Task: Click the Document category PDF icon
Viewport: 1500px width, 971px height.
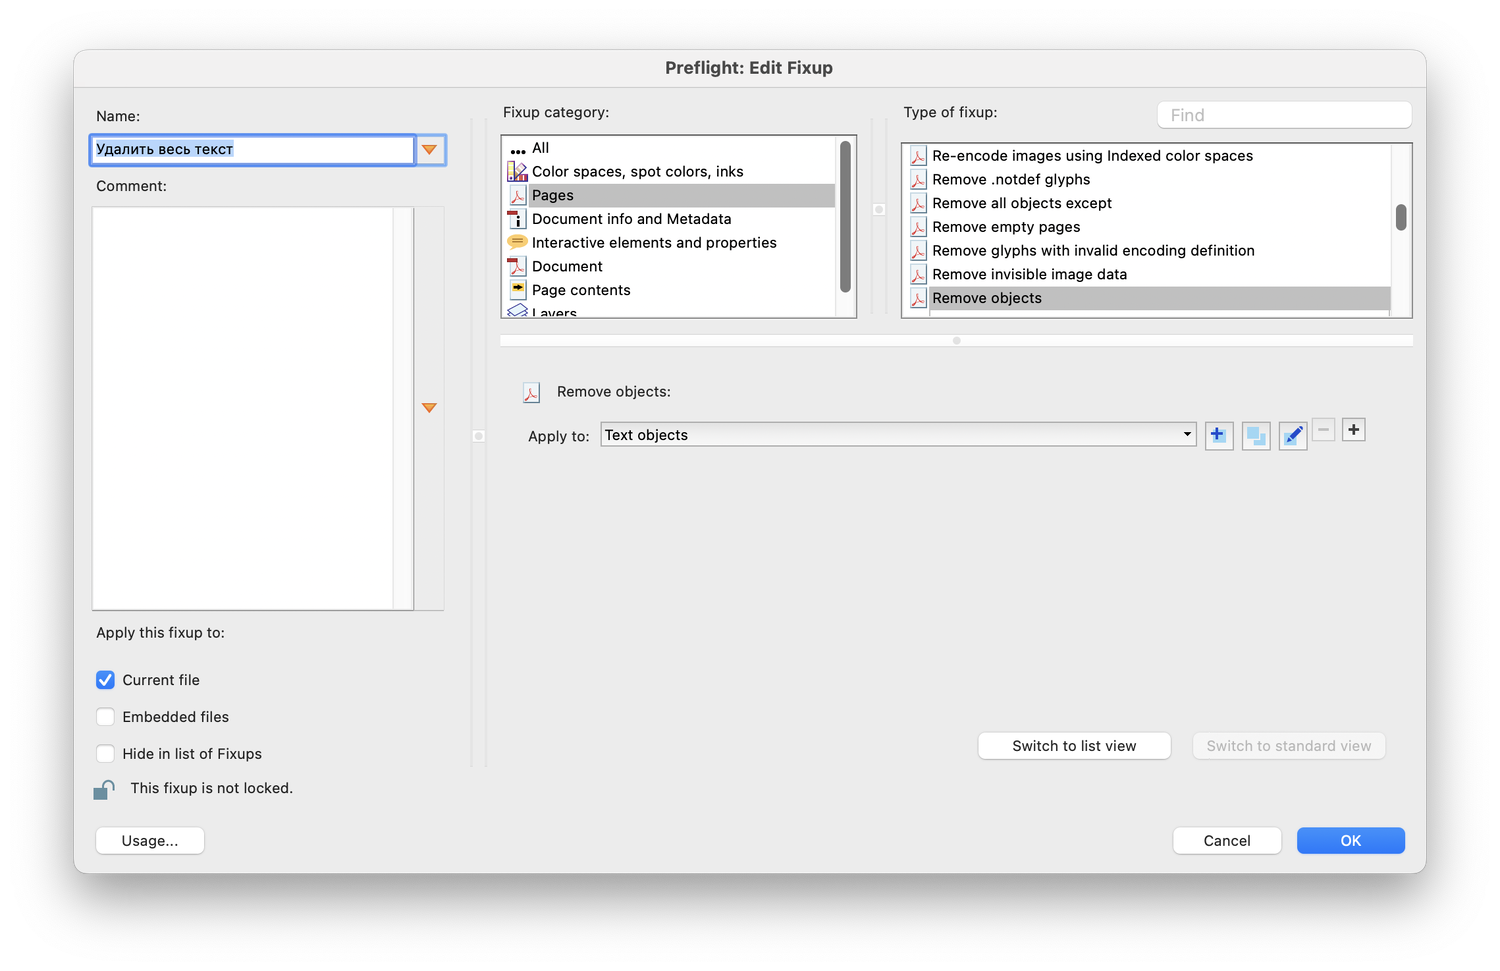Action: tap(517, 267)
